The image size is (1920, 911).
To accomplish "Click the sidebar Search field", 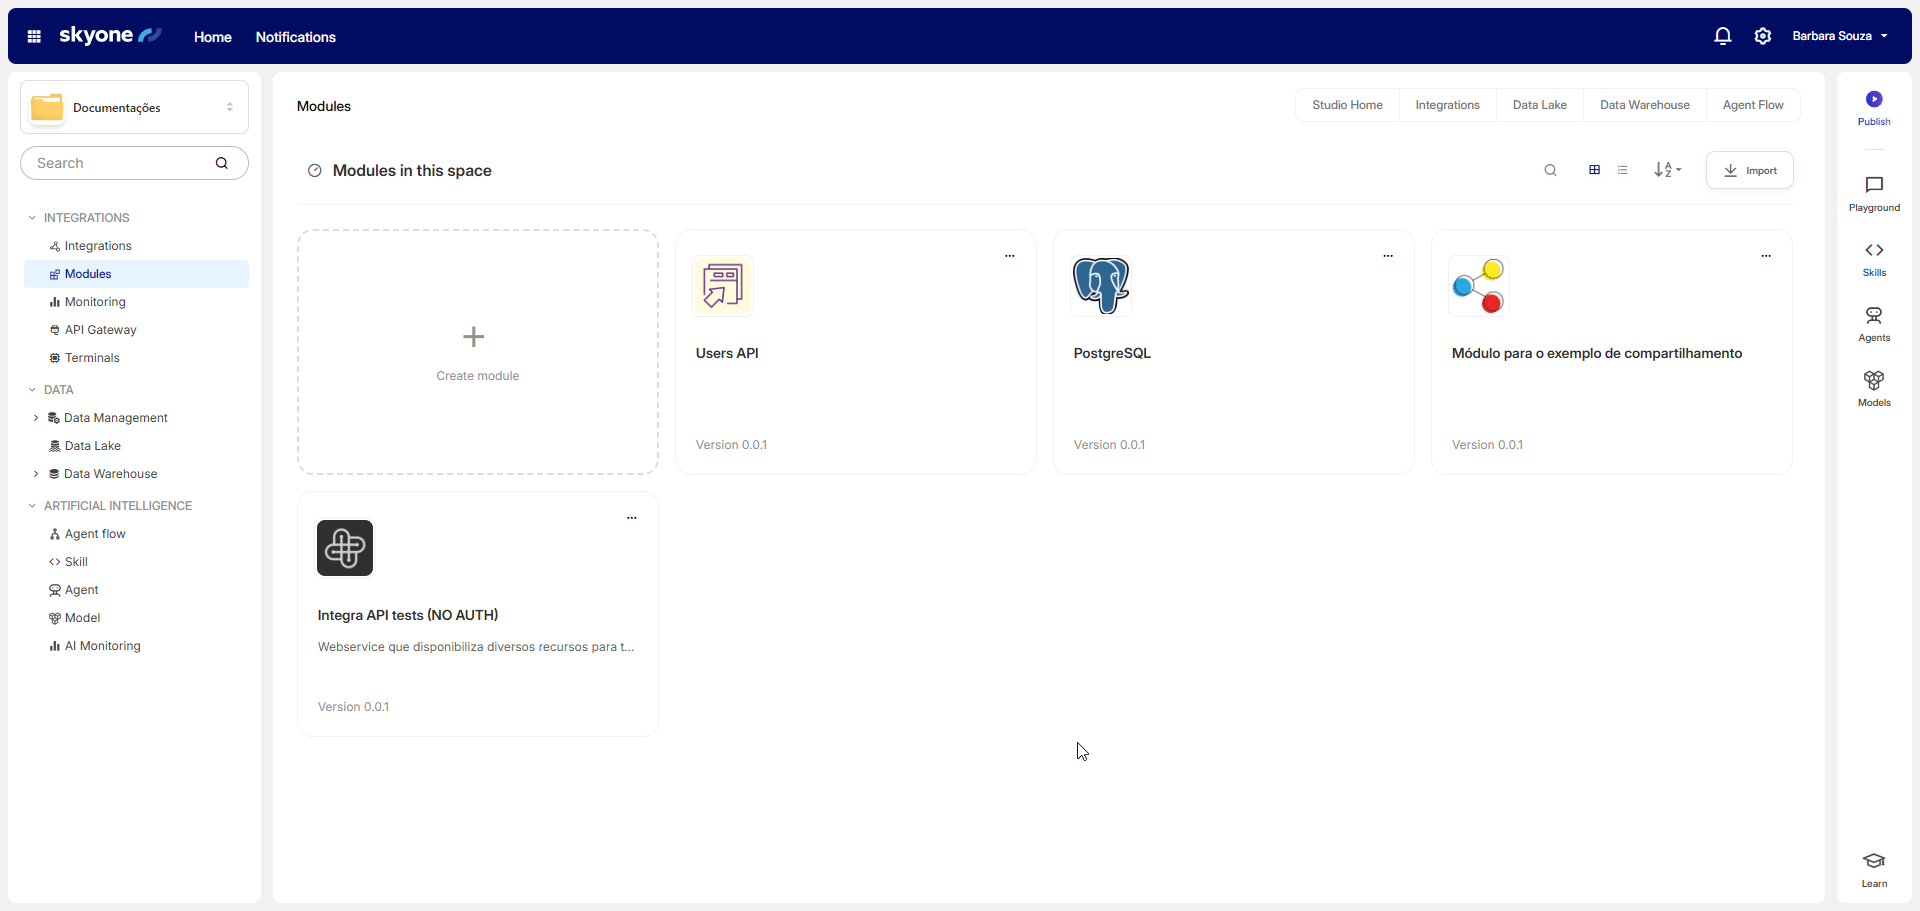I will click(120, 163).
